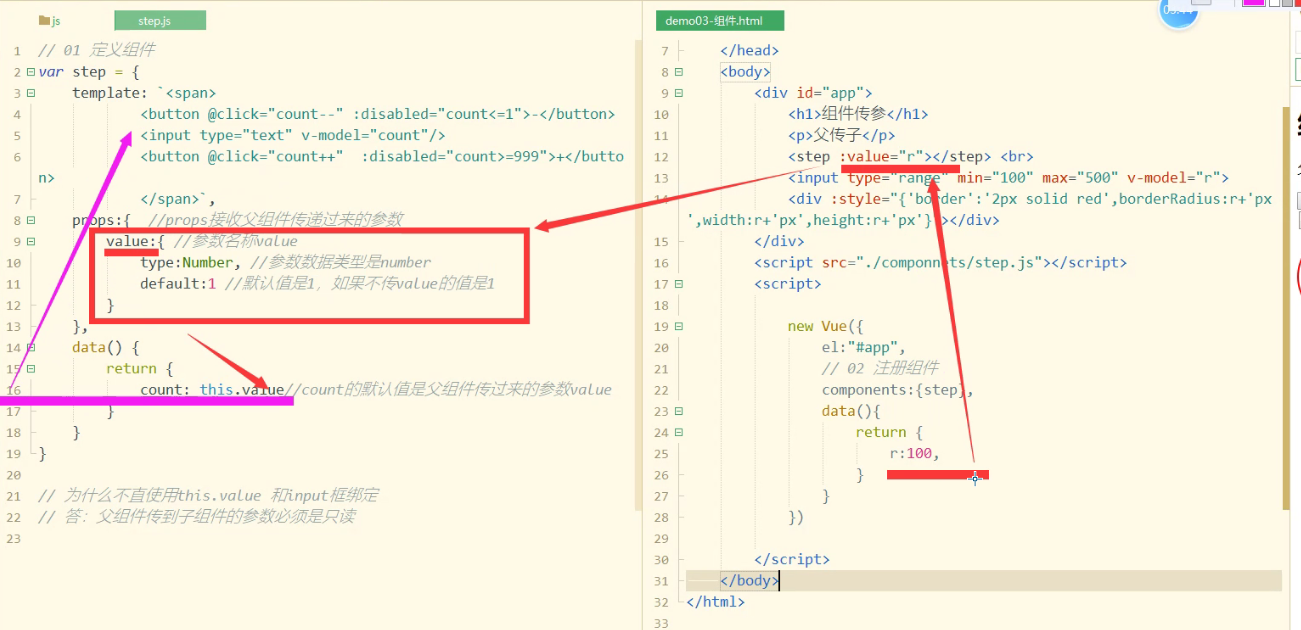Click '</html>' on line 32

[715, 602]
